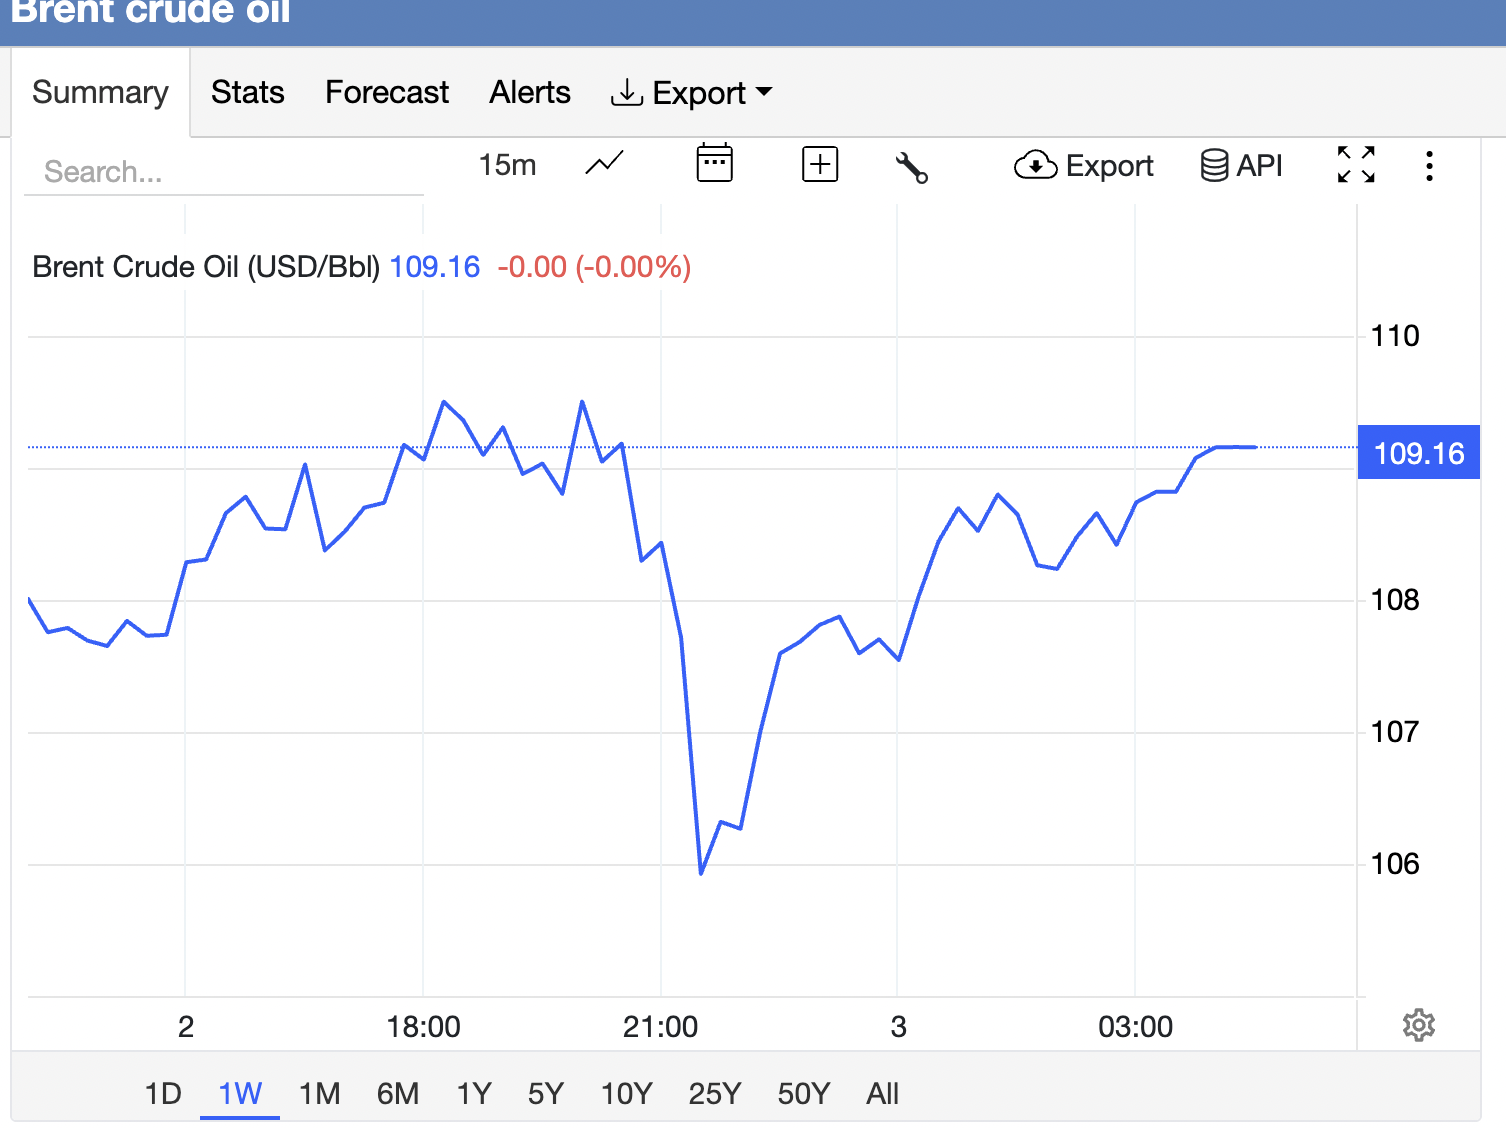Image resolution: width=1506 pixels, height=1128 pixels.
Task: Click the plus compare-indicator icon
Action: click(x=820, y=164)
